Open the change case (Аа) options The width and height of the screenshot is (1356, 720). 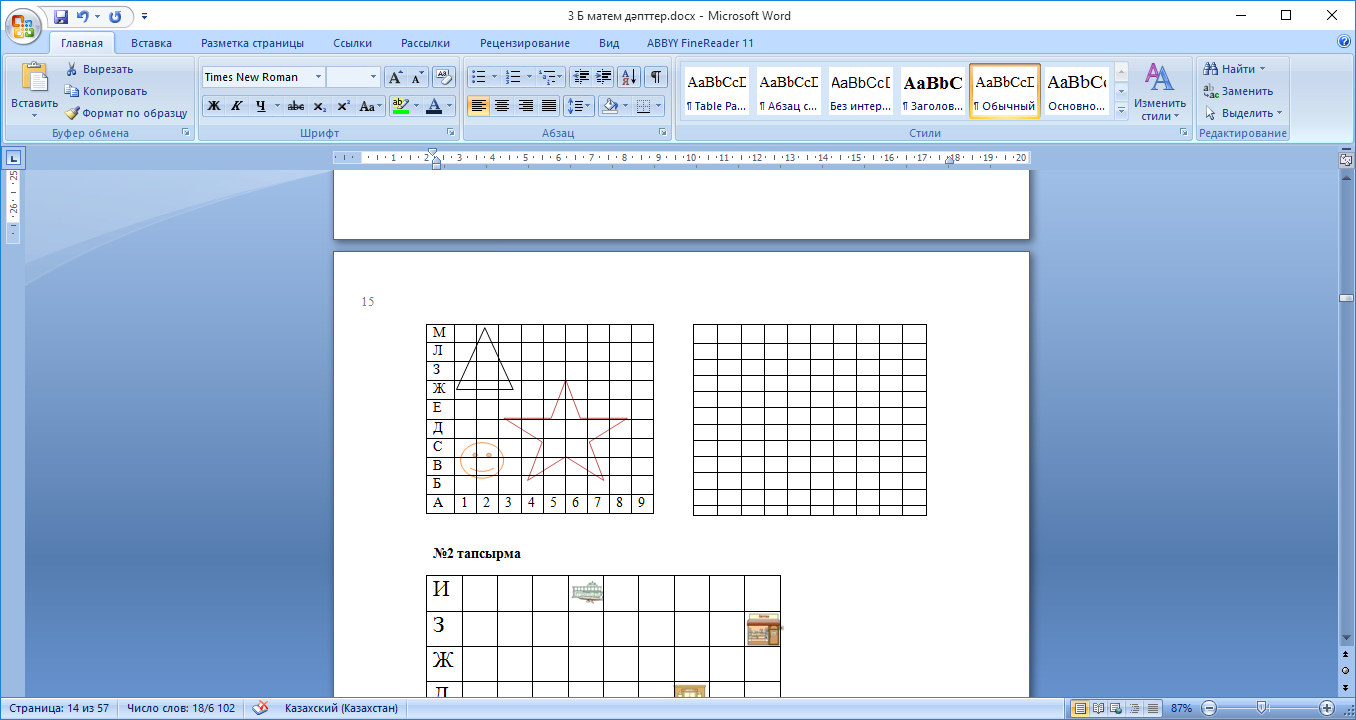(x=369, y=106)
